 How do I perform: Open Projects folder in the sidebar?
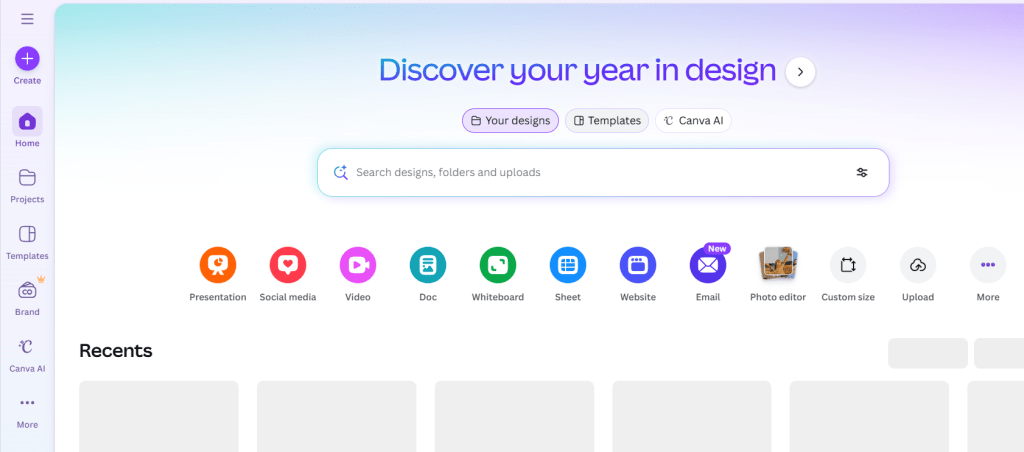tap(27, 186)
